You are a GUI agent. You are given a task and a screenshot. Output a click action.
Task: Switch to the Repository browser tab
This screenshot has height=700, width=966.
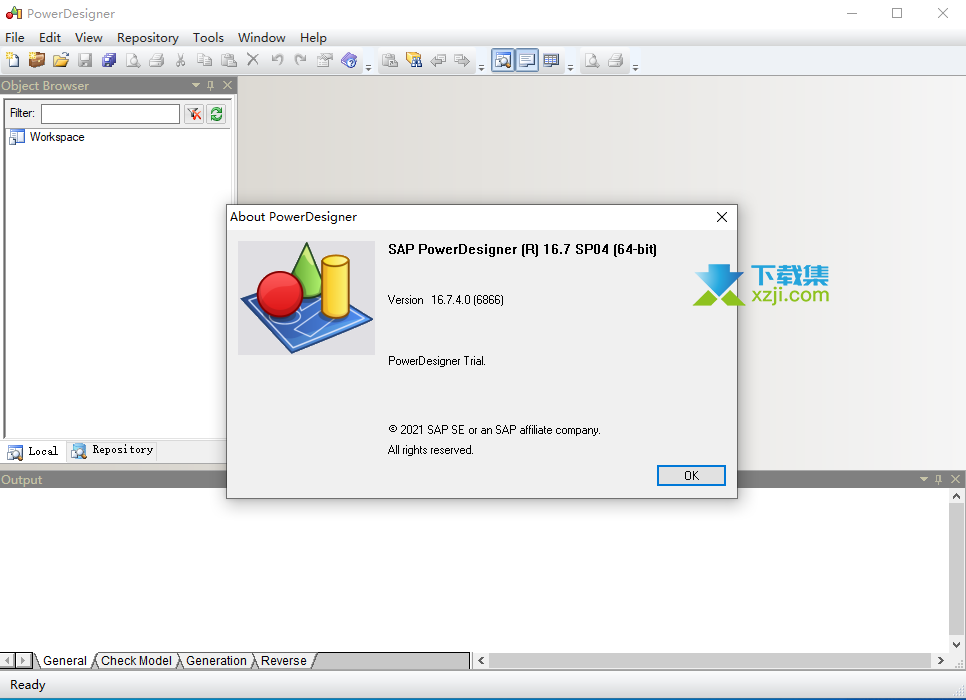112,450
